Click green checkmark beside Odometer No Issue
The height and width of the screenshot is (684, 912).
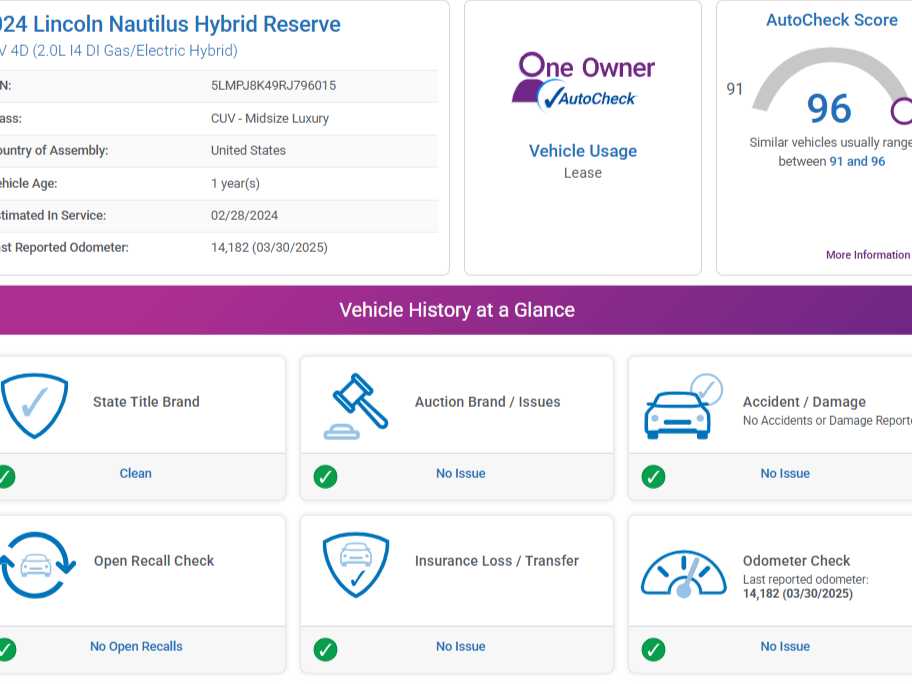click(653, 649)
